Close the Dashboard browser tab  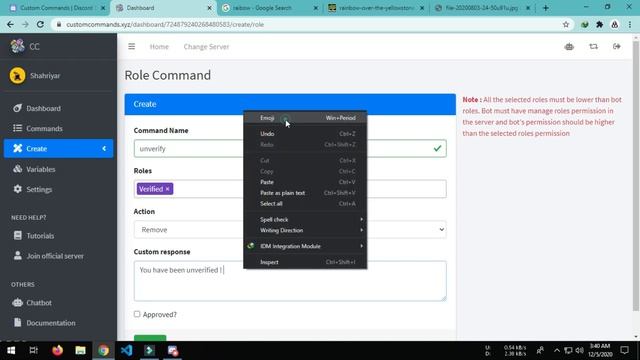[209, 8]
